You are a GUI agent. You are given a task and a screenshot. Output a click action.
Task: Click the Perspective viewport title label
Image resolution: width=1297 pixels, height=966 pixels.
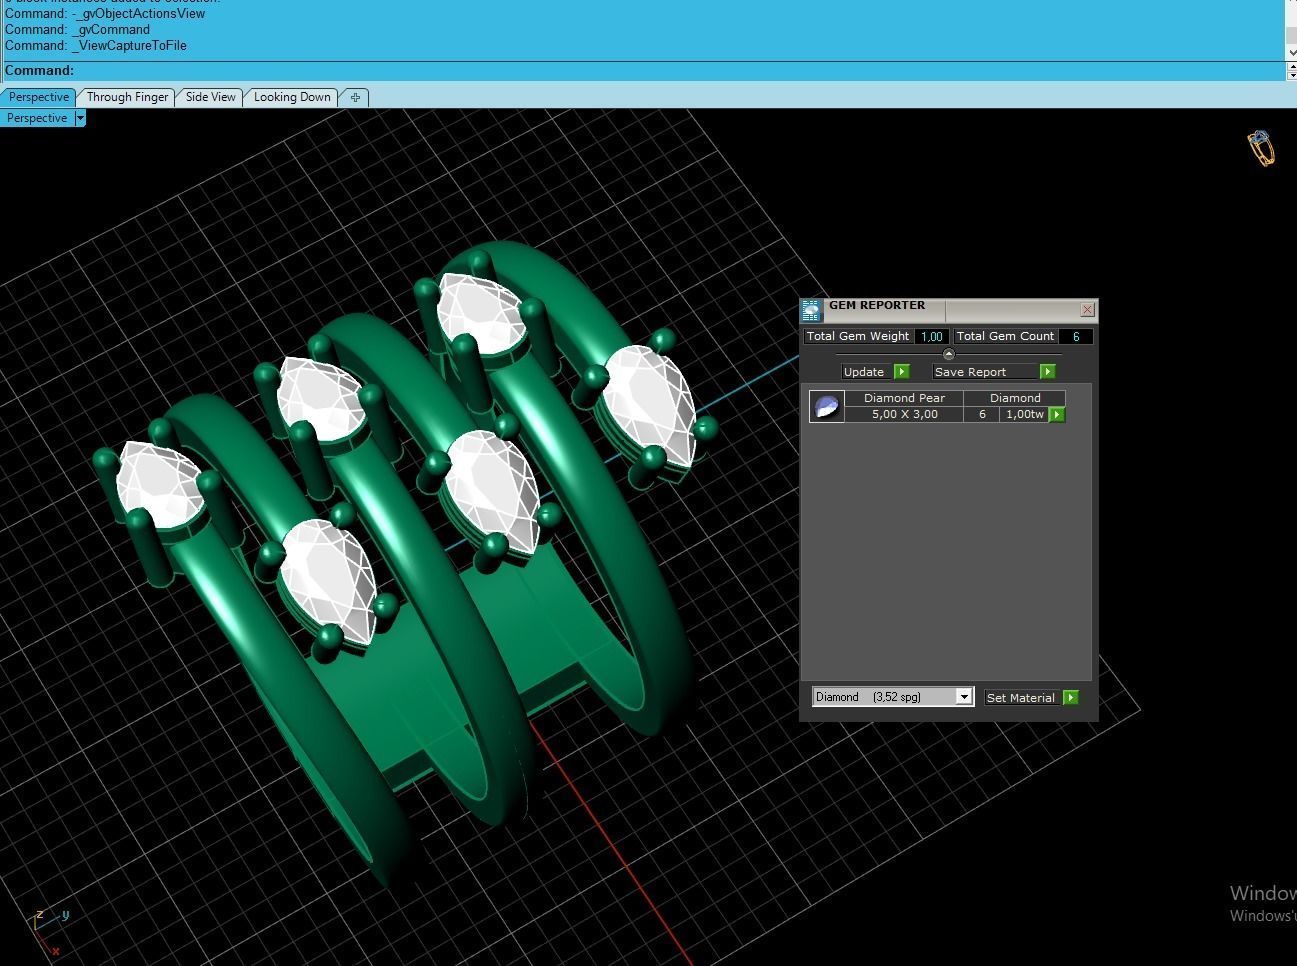click(x=37, y=118)
